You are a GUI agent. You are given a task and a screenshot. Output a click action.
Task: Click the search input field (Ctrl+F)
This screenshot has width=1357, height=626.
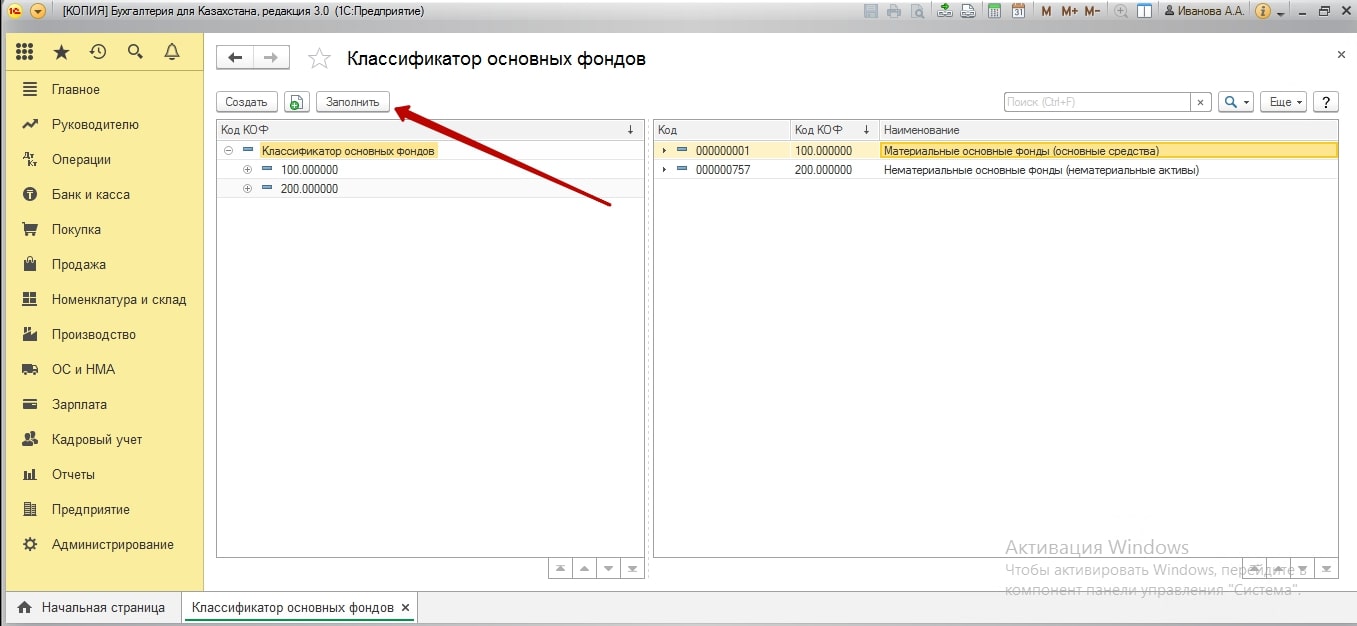pyautogui.click(x=1096, y=102)
